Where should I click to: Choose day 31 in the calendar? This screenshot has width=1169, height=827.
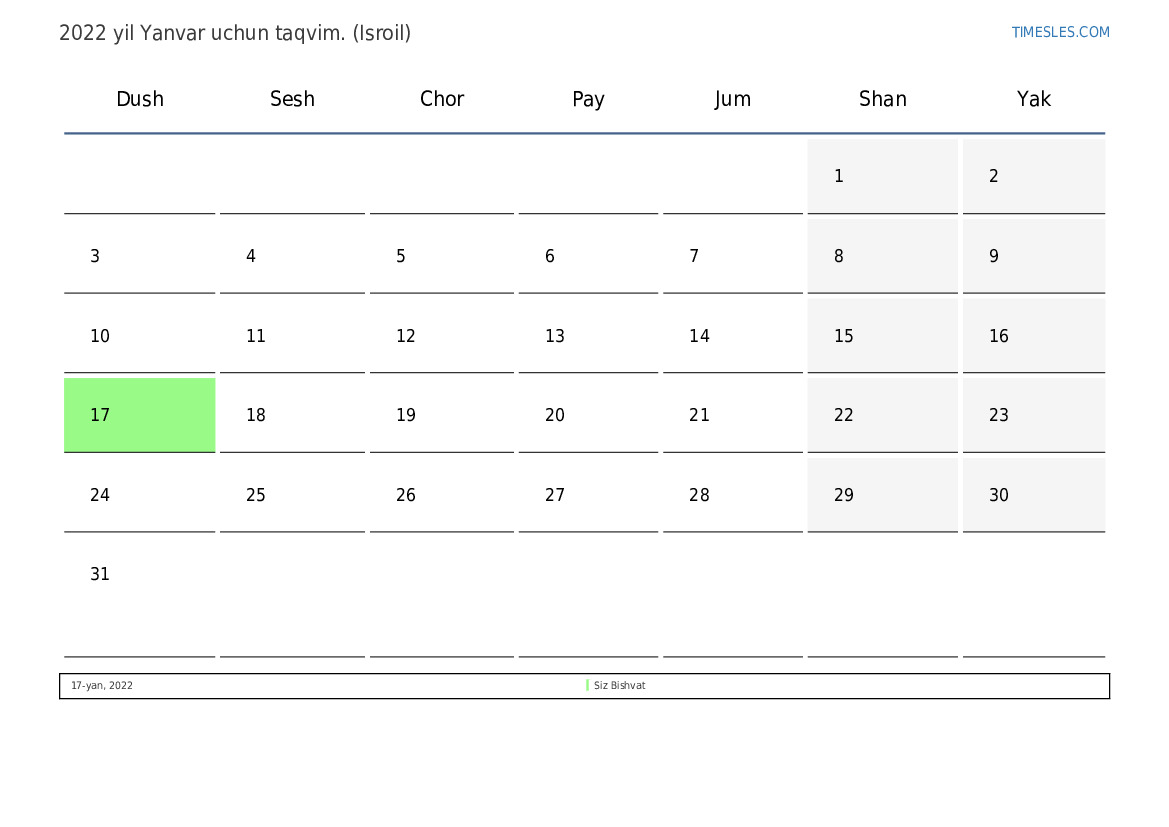pyautogui.click(x=139, y=597)
